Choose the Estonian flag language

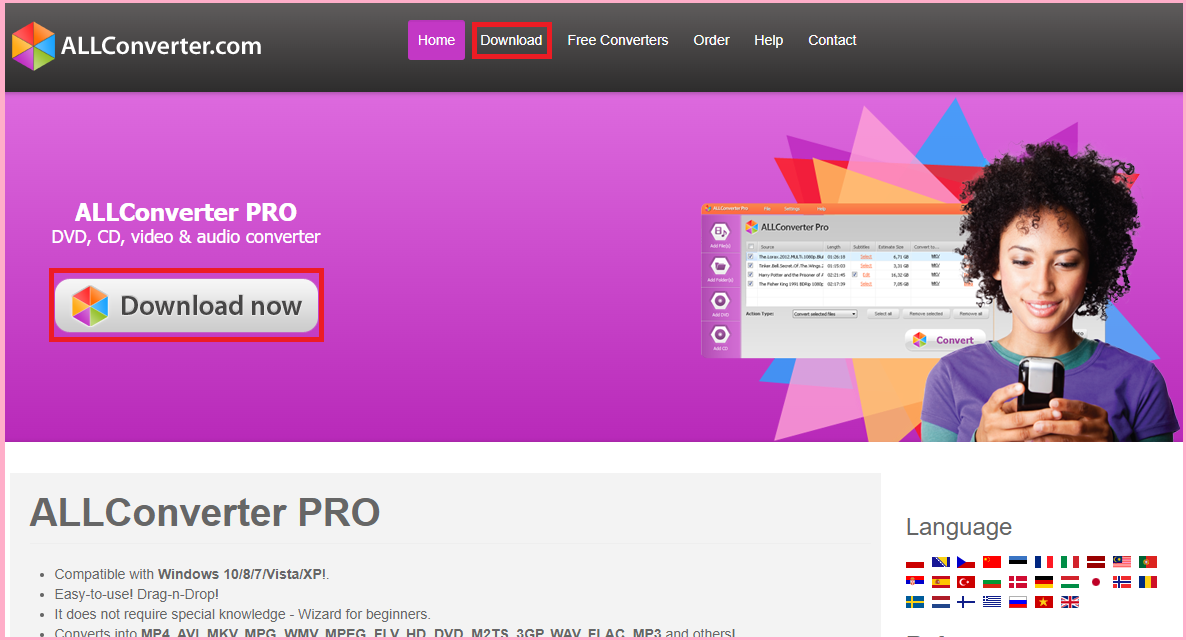(x=1018, y=562)
